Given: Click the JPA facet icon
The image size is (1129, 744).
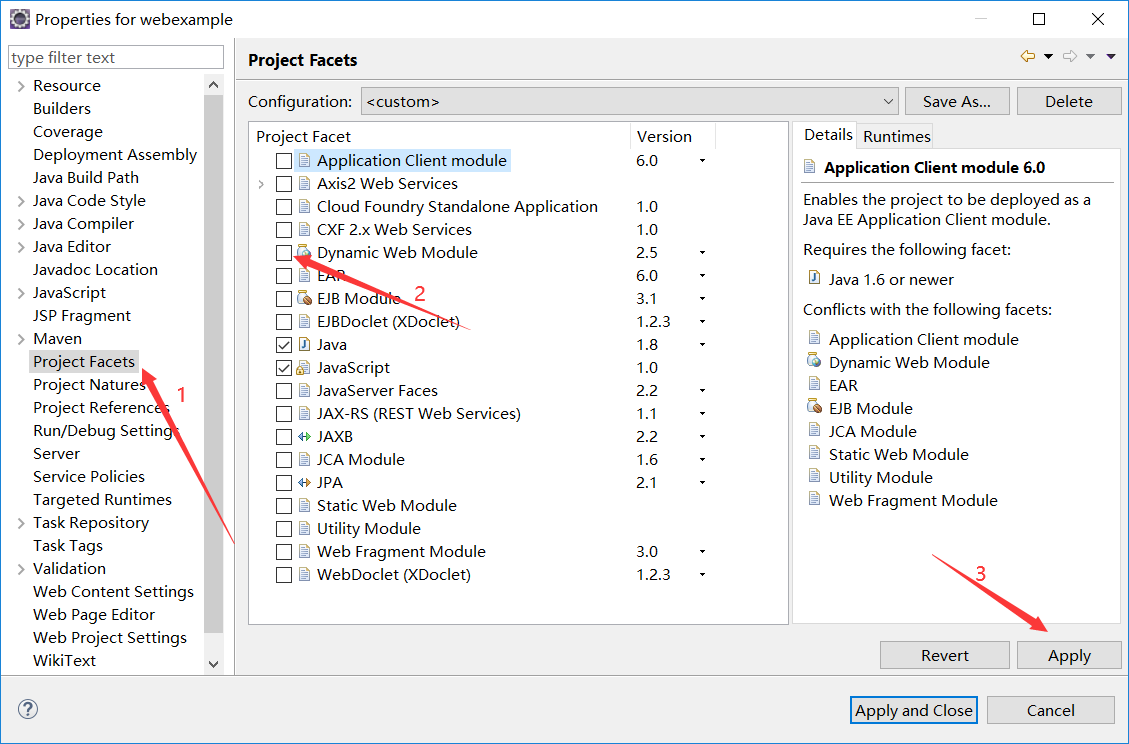Looking at the screenshot, I should click(305, 483).
